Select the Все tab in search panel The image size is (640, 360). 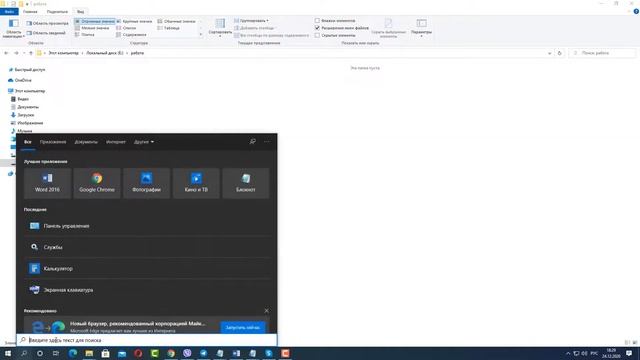click(x=28, y=142)
